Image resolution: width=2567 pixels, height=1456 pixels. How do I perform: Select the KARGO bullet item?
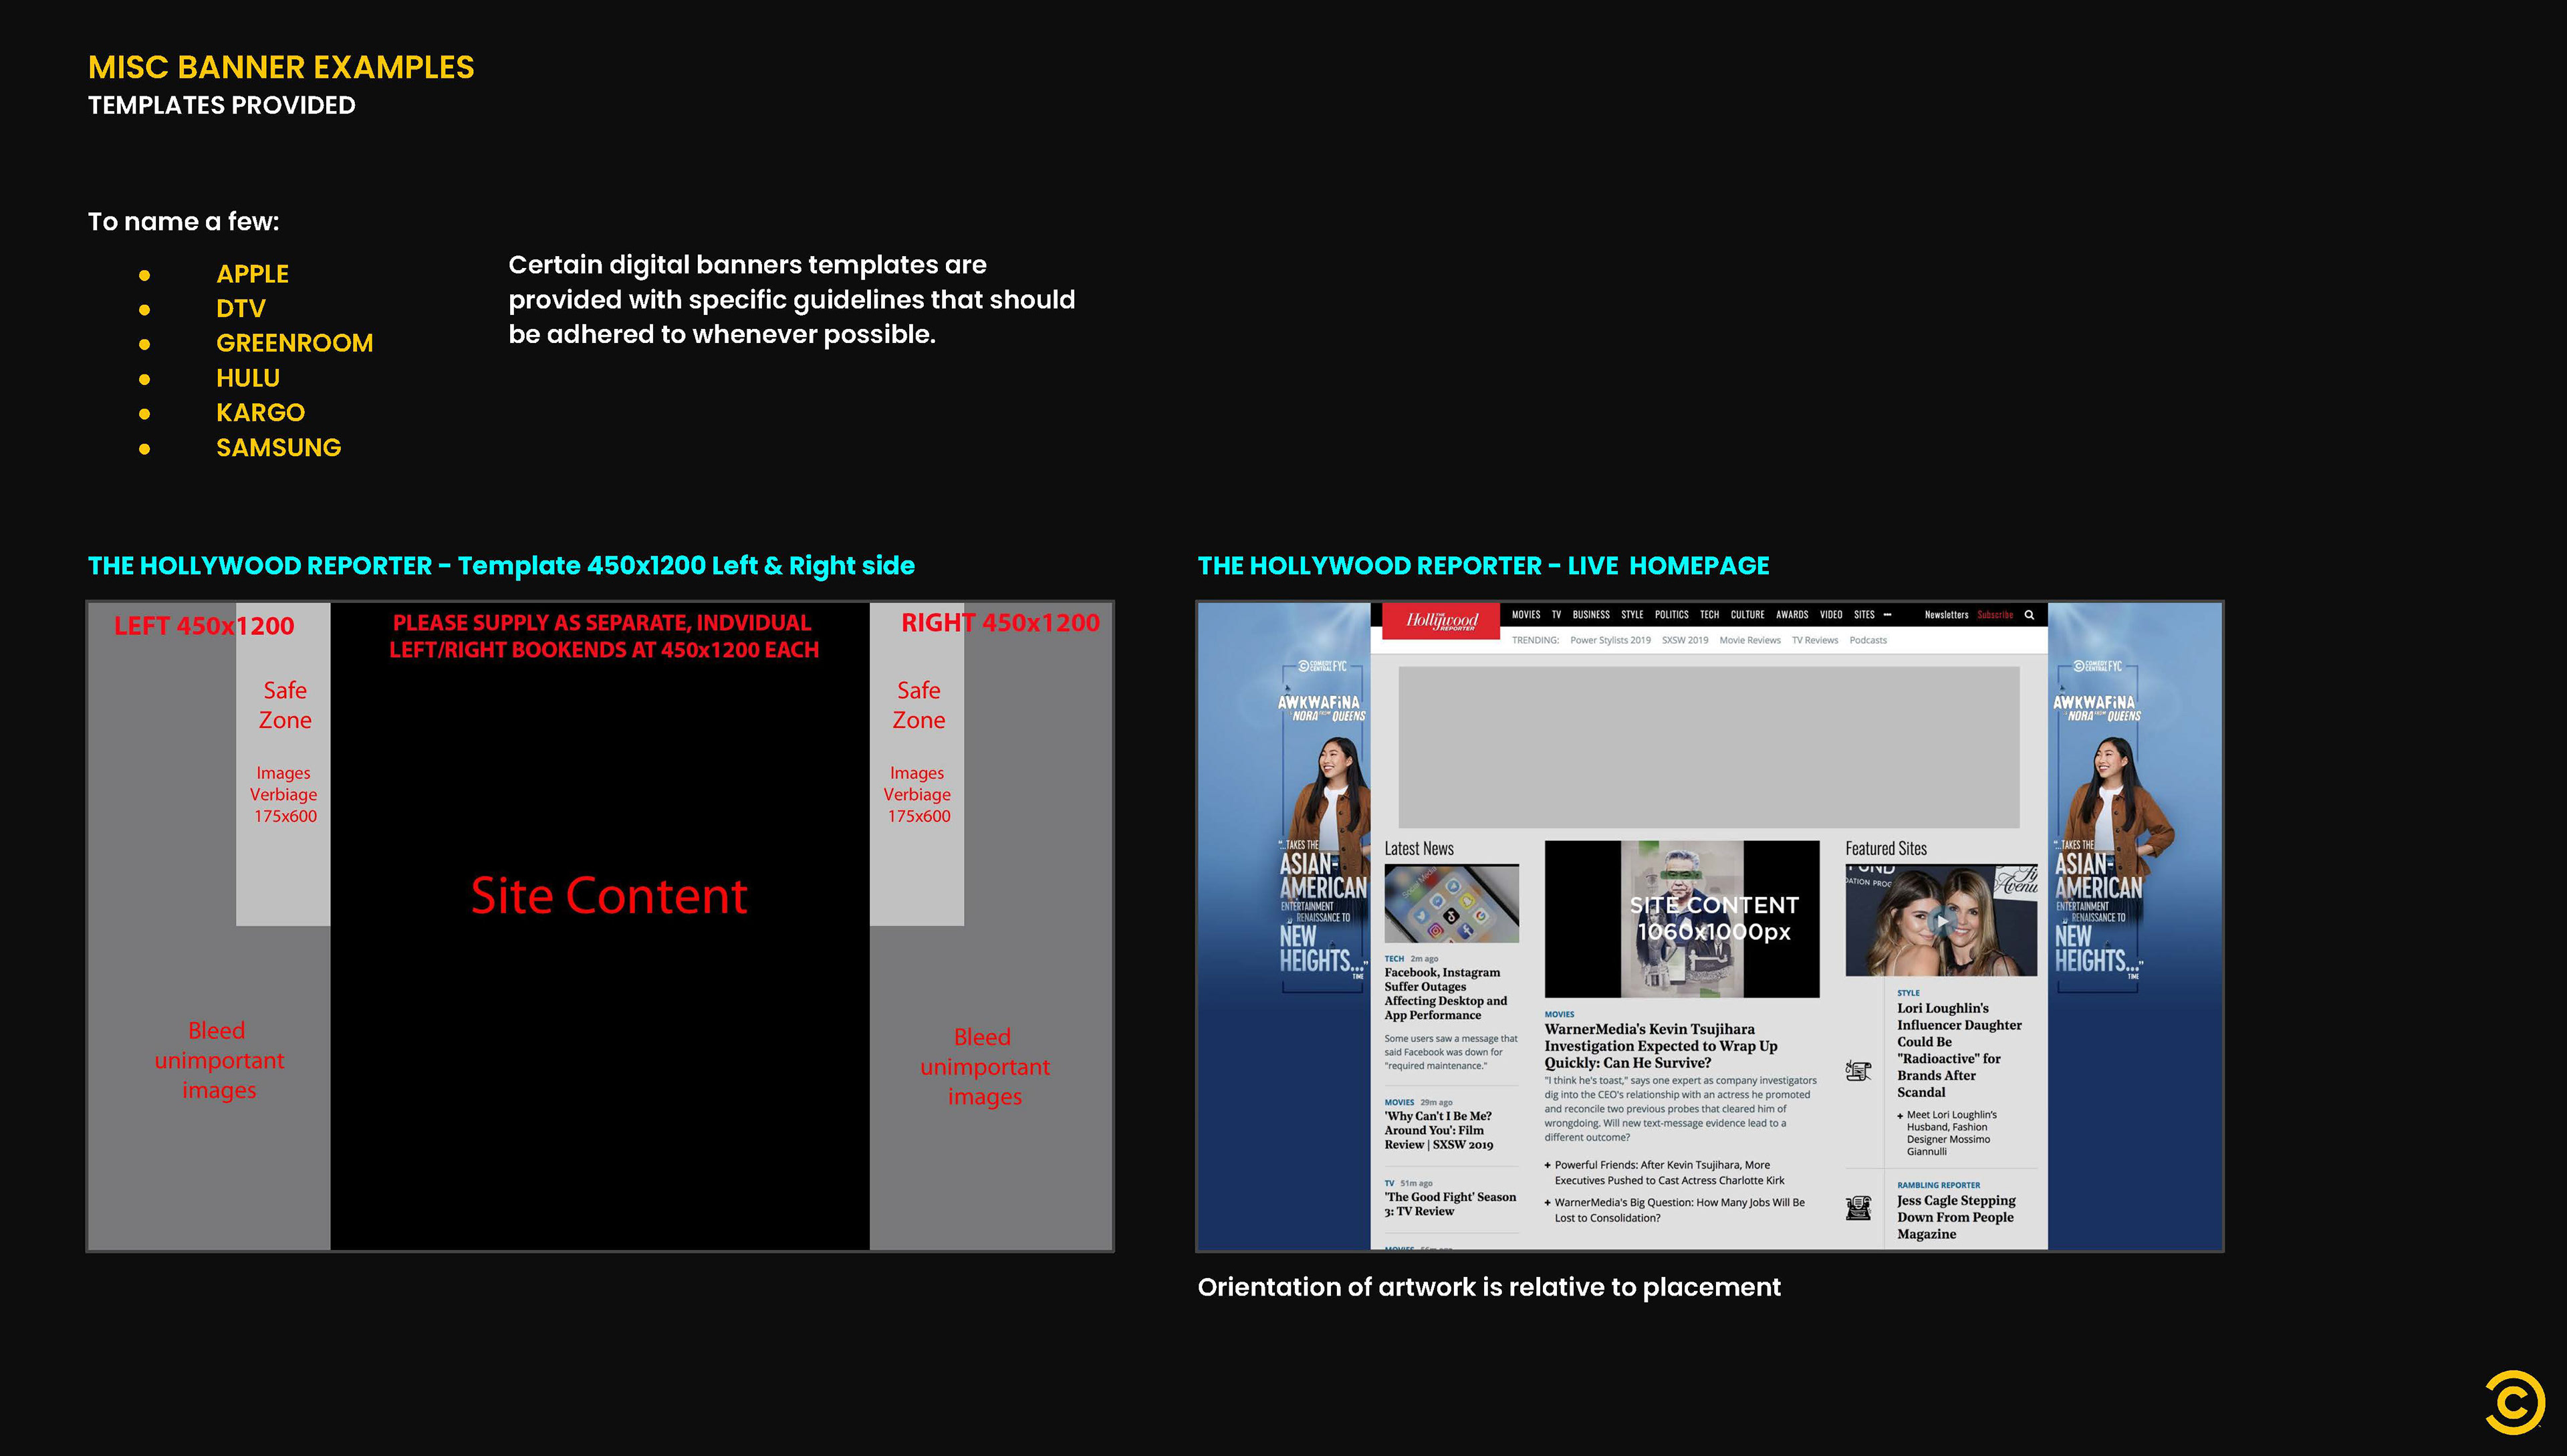260,413
